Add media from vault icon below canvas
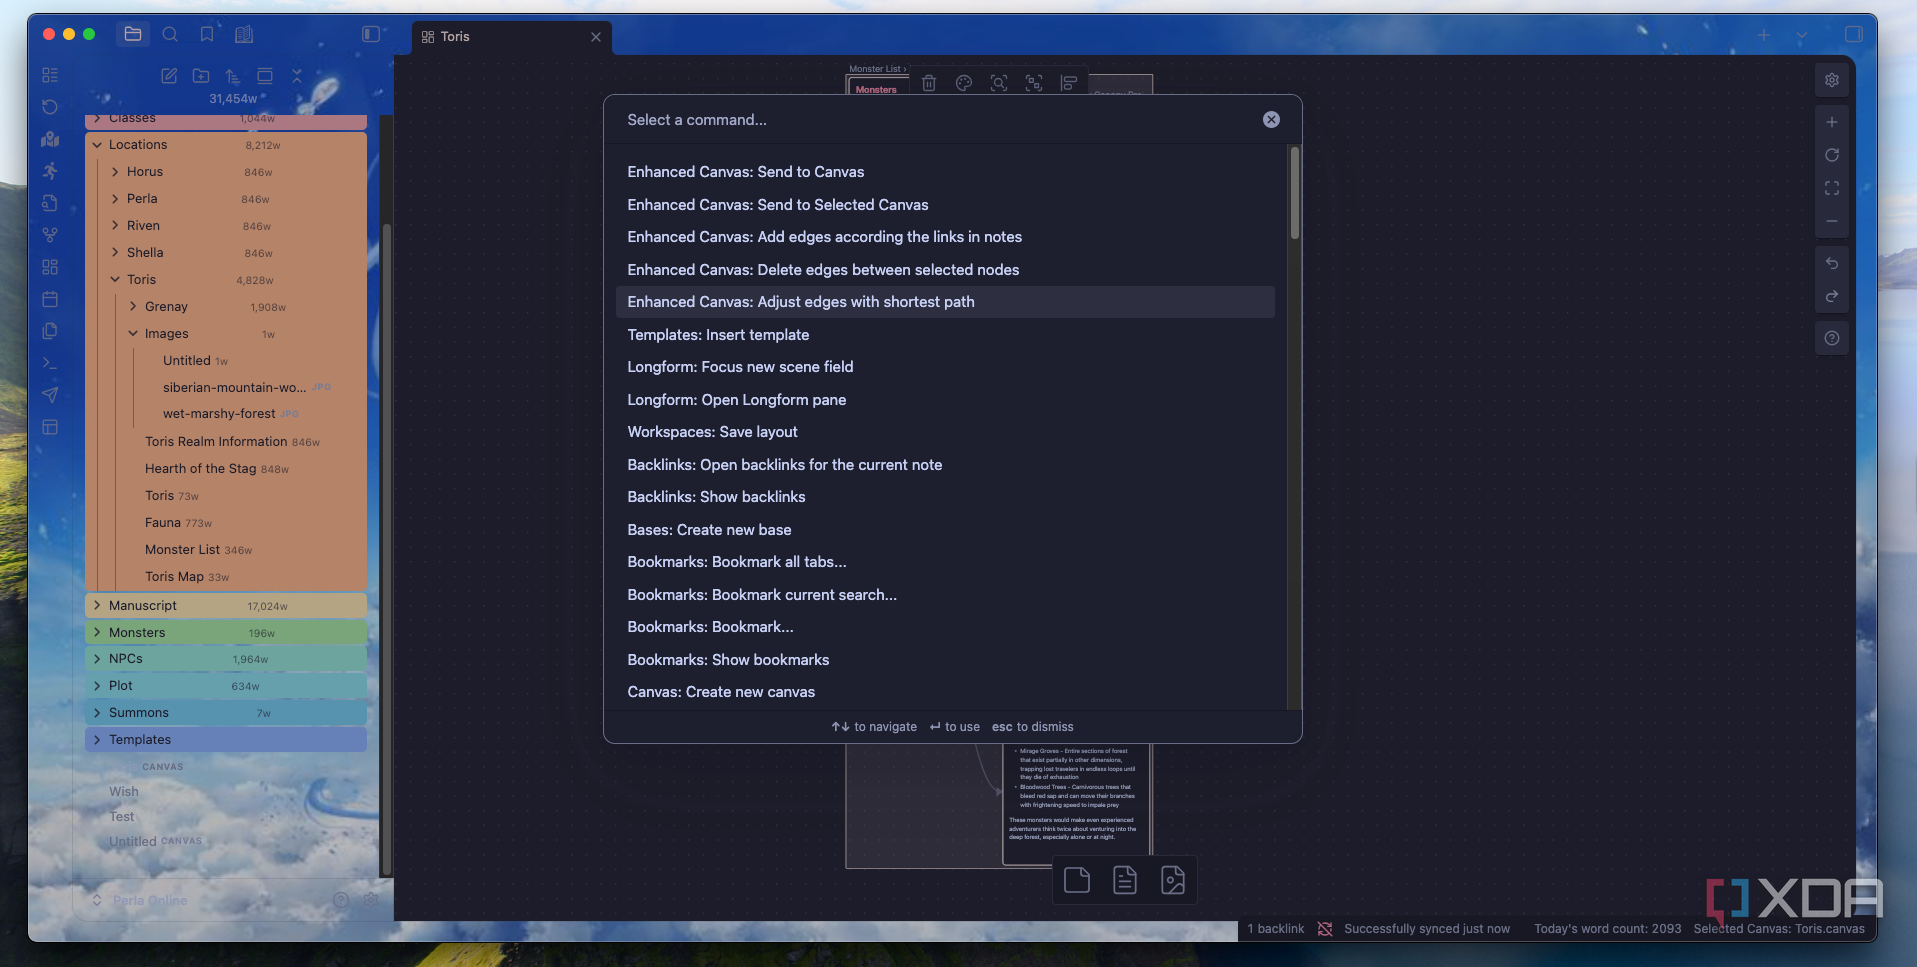Viewport: 1917px width, 967px height. (x=1173, y=880)
